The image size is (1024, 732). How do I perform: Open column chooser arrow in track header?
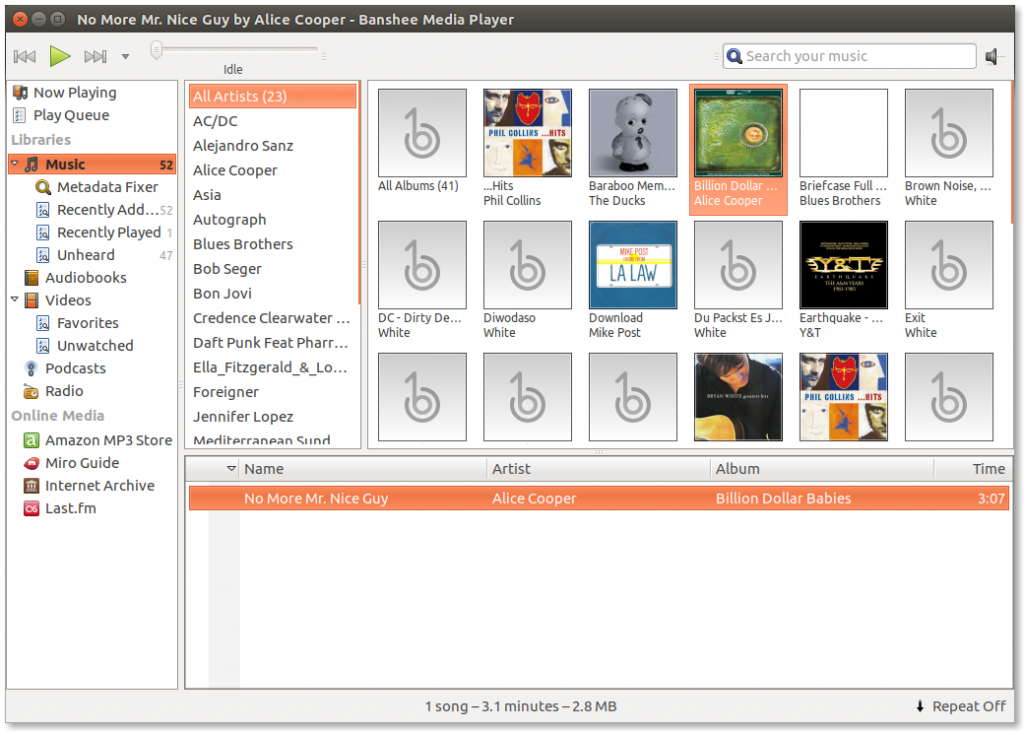(231, 469)
